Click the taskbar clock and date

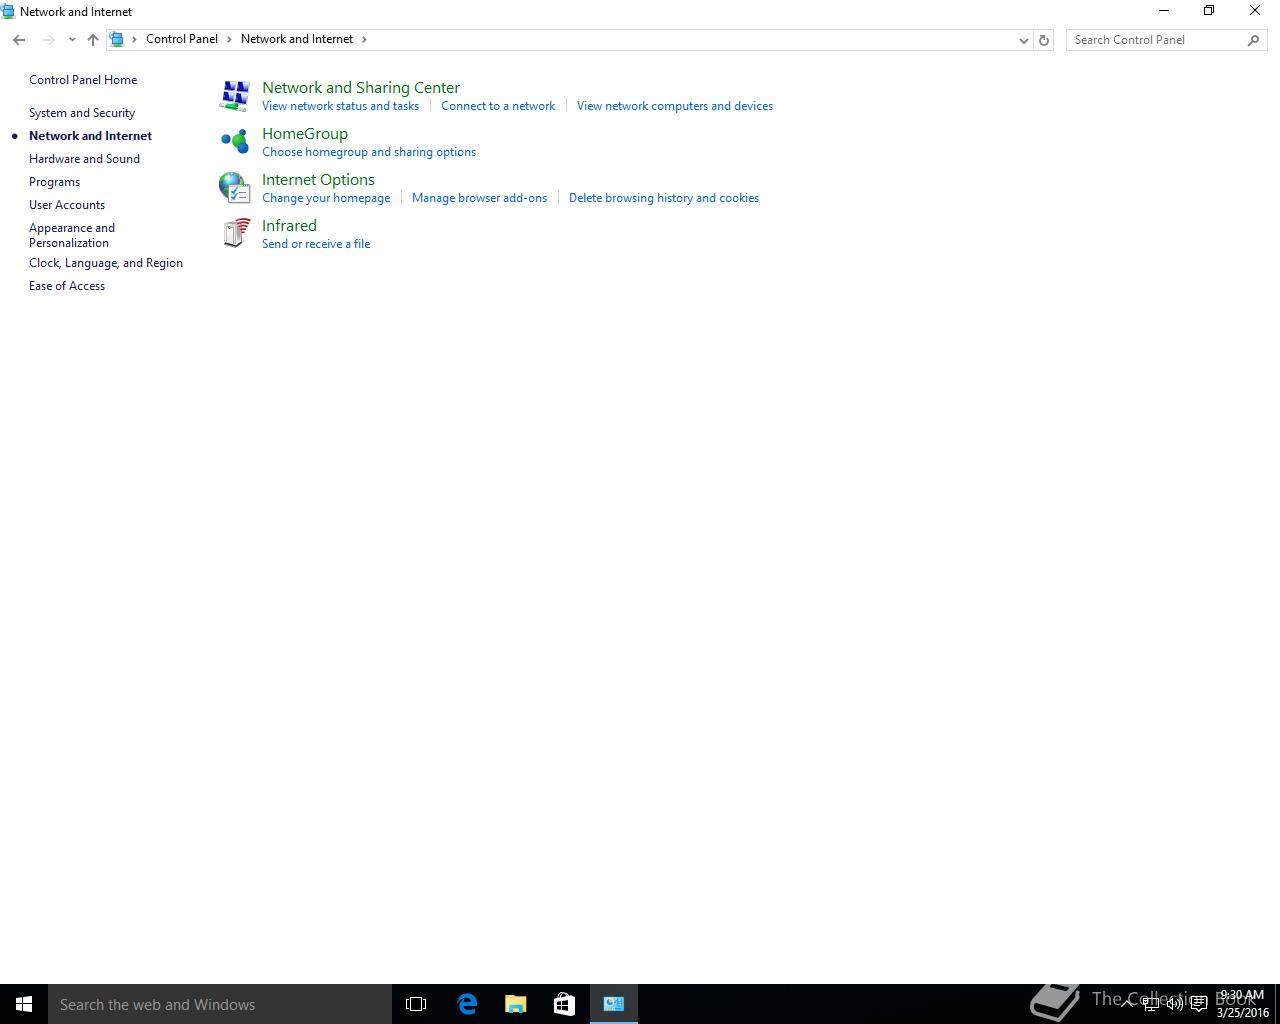[x=1242, y=1004]
